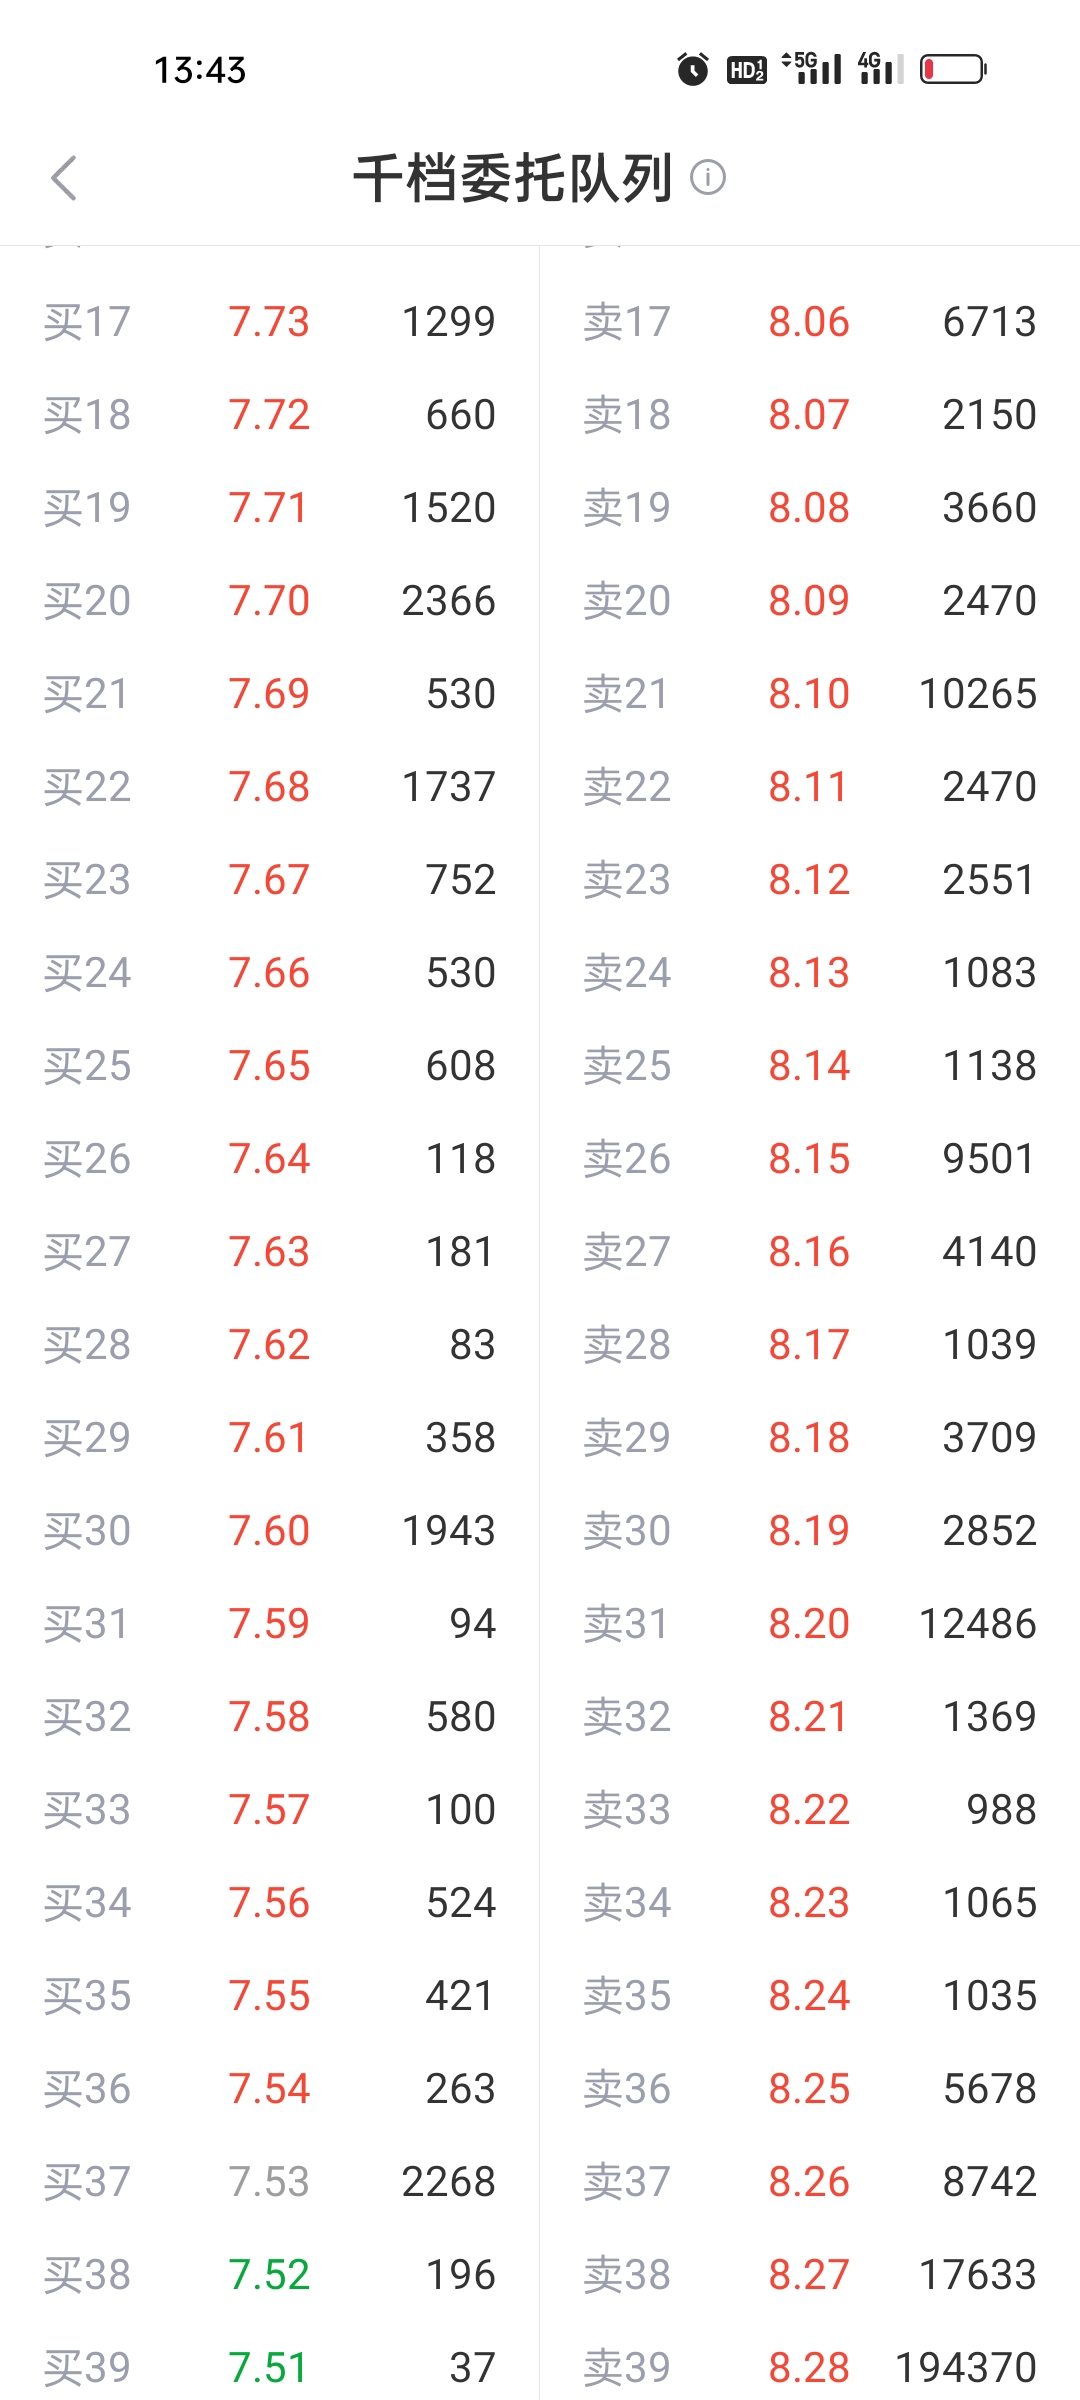This screenshot has width=1080, height=2400.
Task: Tap the 5G signal strength icon
Action: pyautogui.click(x=811, y=67)
